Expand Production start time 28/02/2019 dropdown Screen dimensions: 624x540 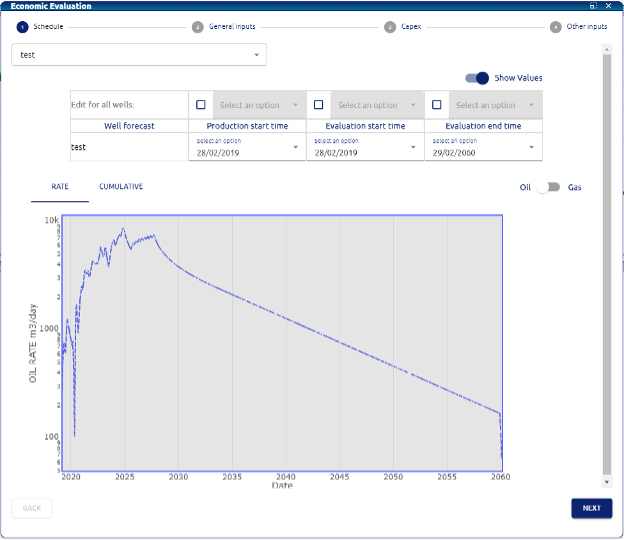coord(247,147)
